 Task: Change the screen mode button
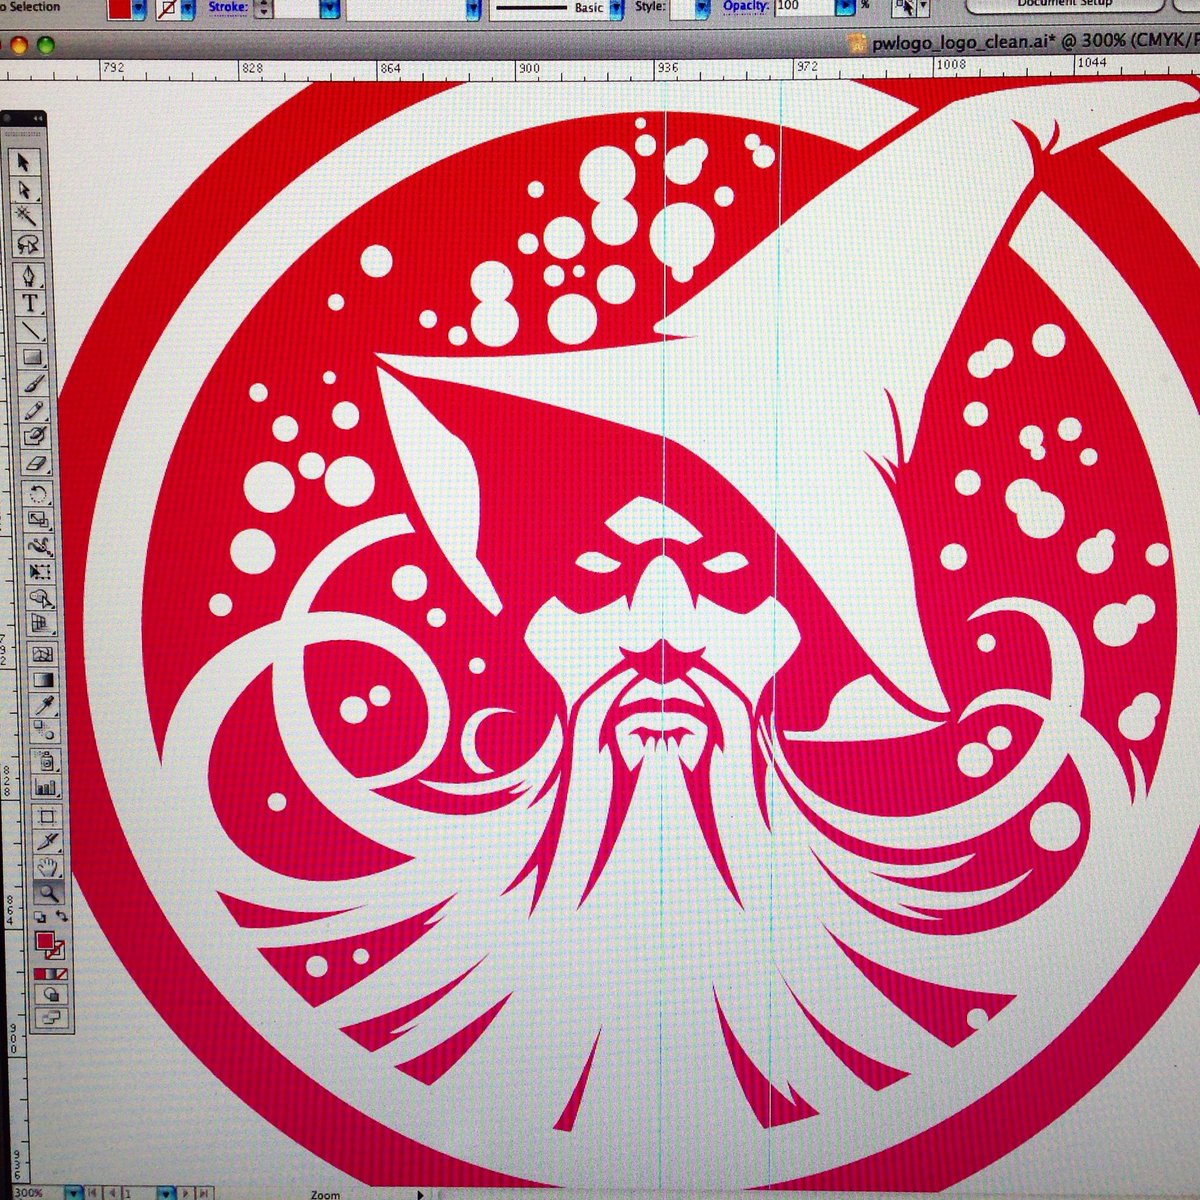tap(52, 1020)
